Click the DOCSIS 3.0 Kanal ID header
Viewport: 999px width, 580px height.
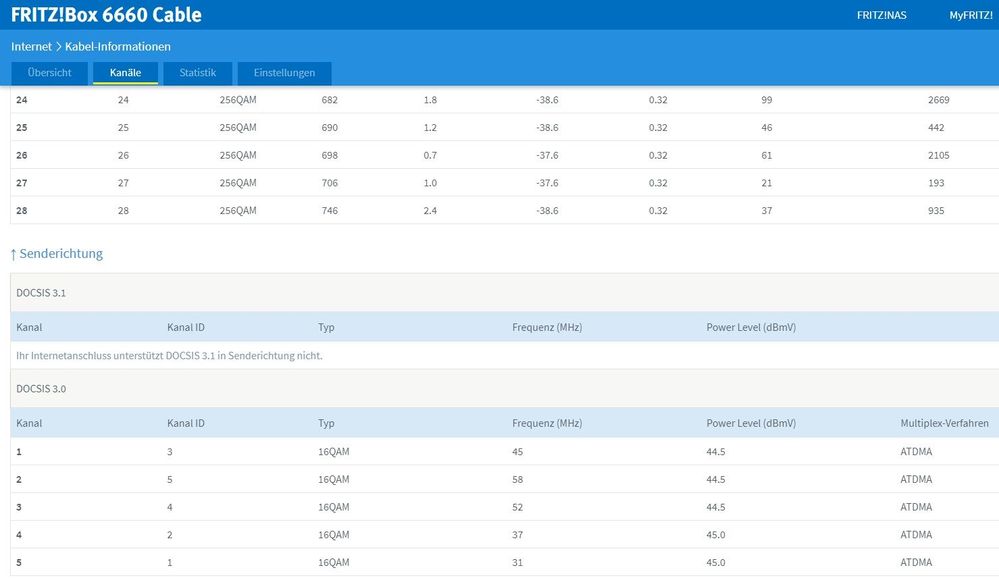185,423
